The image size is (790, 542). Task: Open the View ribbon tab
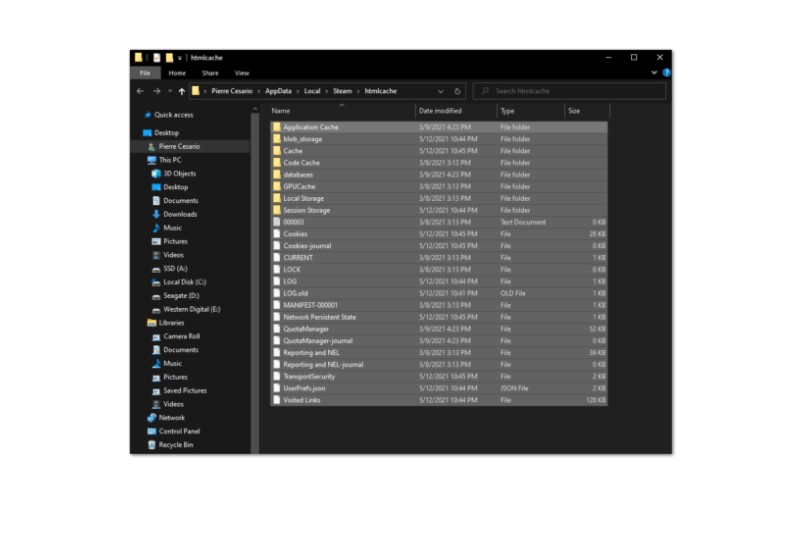tap(242, 73)
